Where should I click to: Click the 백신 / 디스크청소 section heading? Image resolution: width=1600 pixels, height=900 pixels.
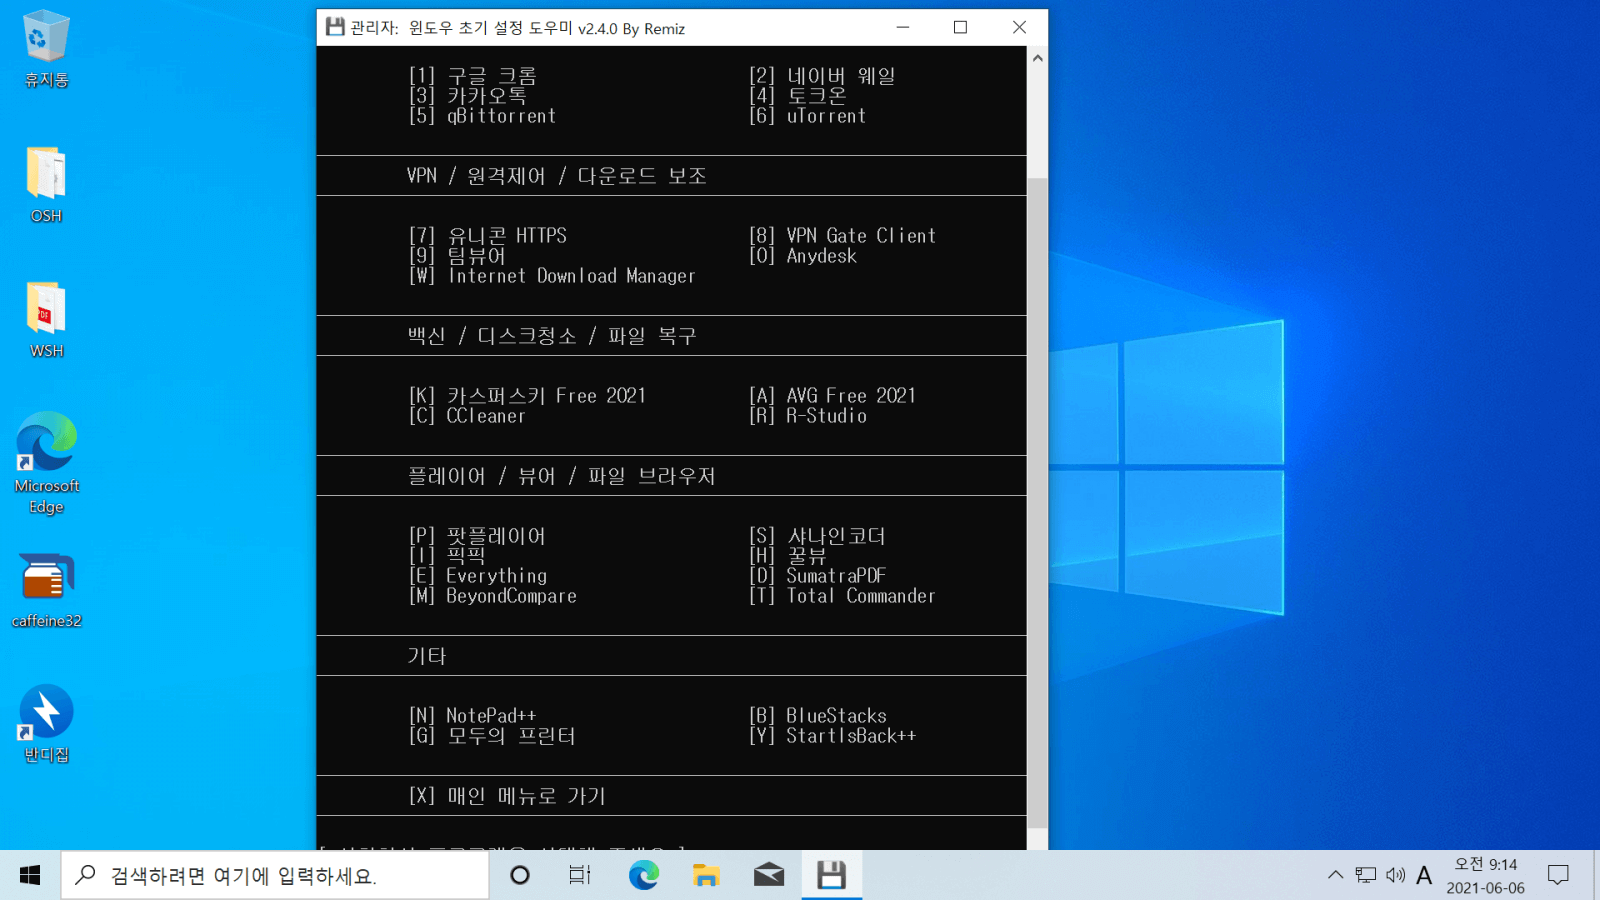tap(551, 336)
